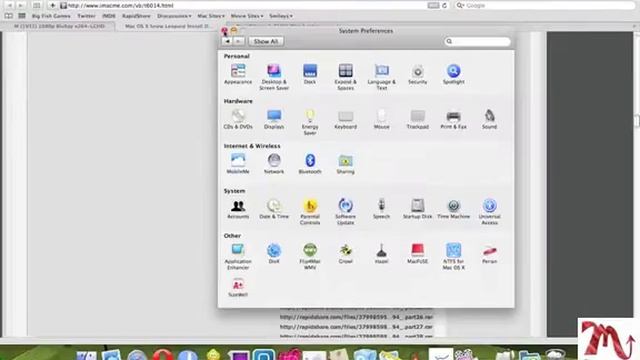
Task: Open the Energy Saver preferences
Action: tap(310, 122)
